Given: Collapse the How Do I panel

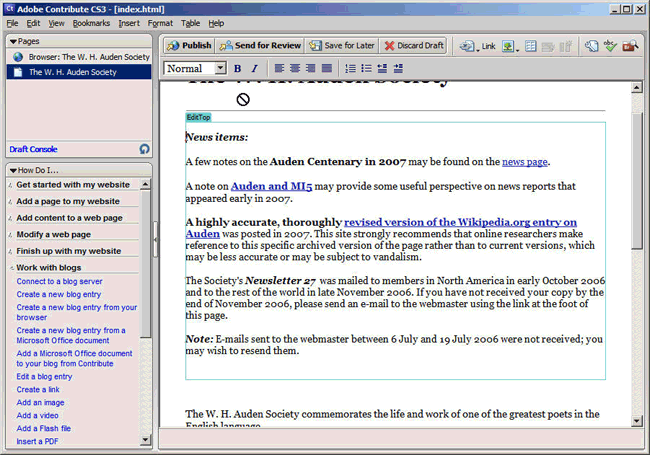Looking at the screenshot, I should coord(13,170).
